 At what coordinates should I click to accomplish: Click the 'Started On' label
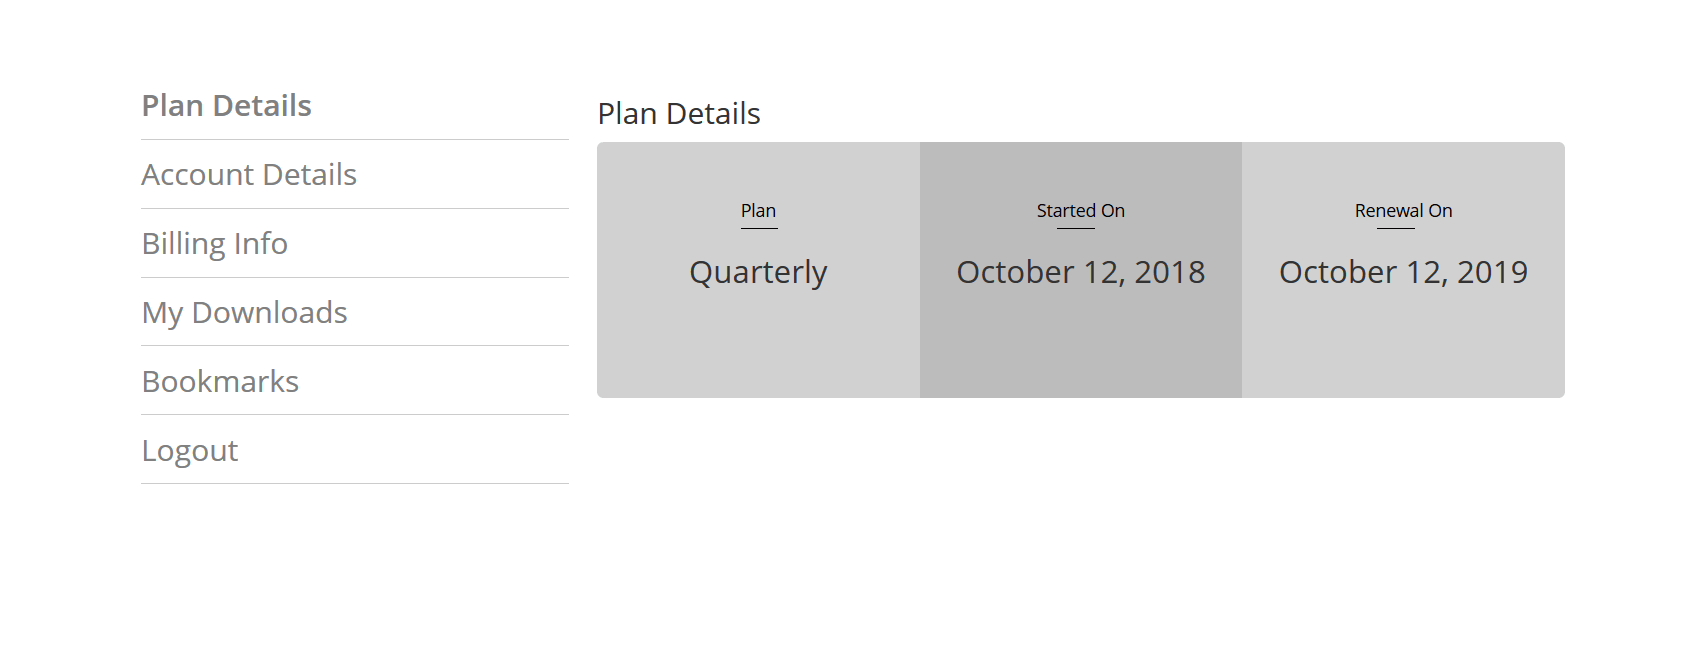coord(1080,211)
